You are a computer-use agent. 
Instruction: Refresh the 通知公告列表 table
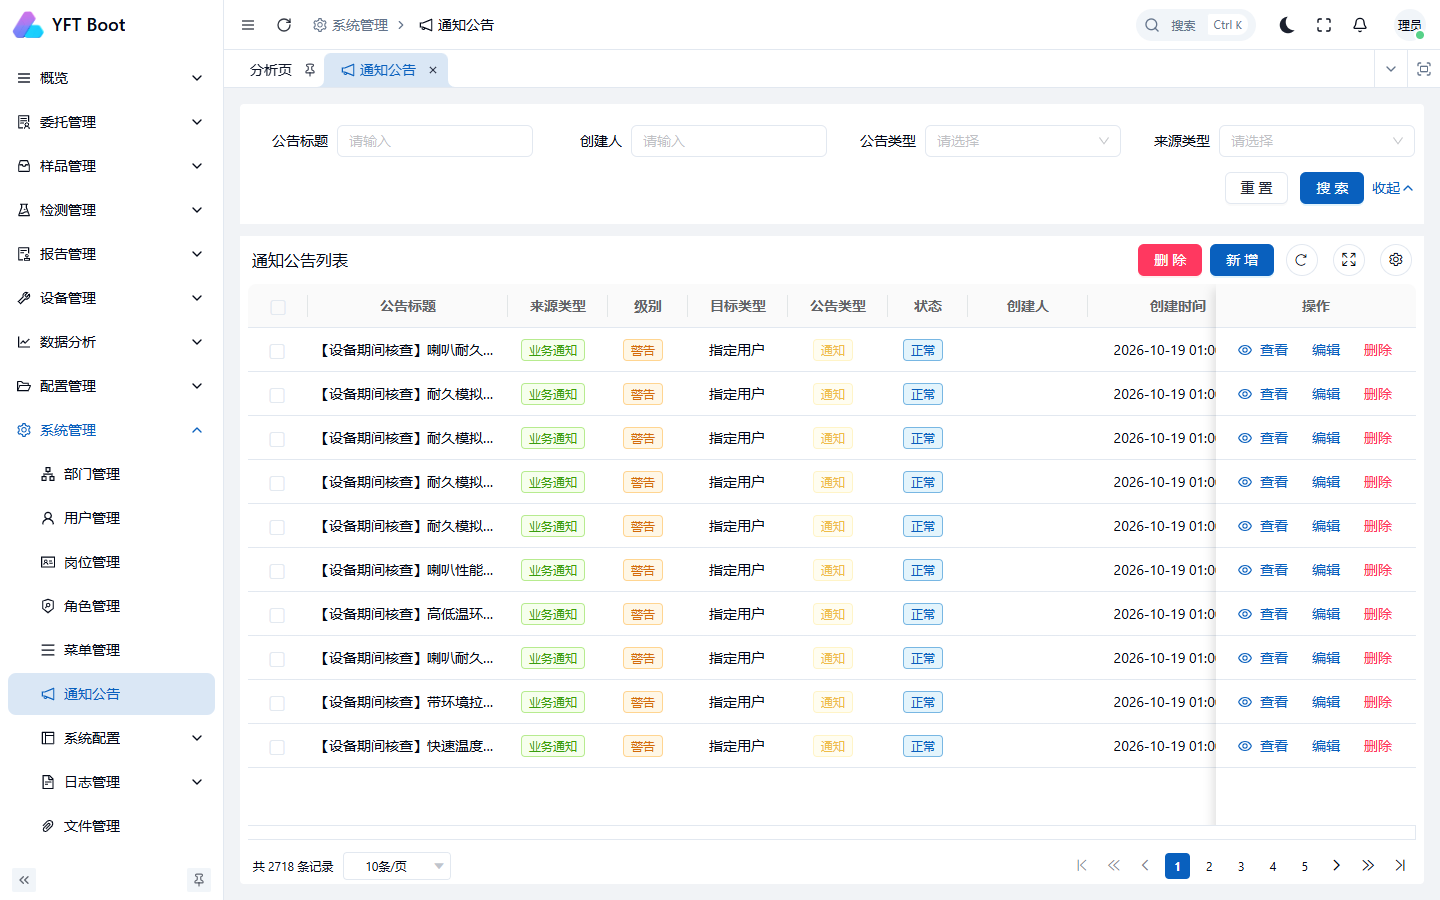1301,260
